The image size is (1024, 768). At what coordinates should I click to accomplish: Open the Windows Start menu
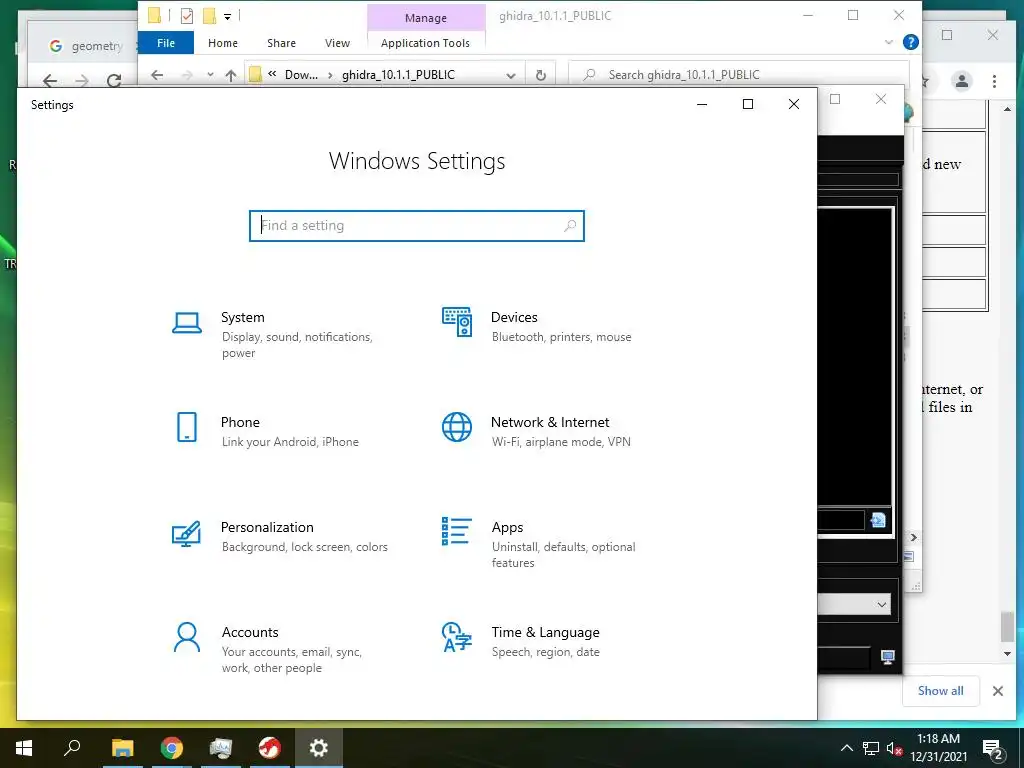(24, 748)
